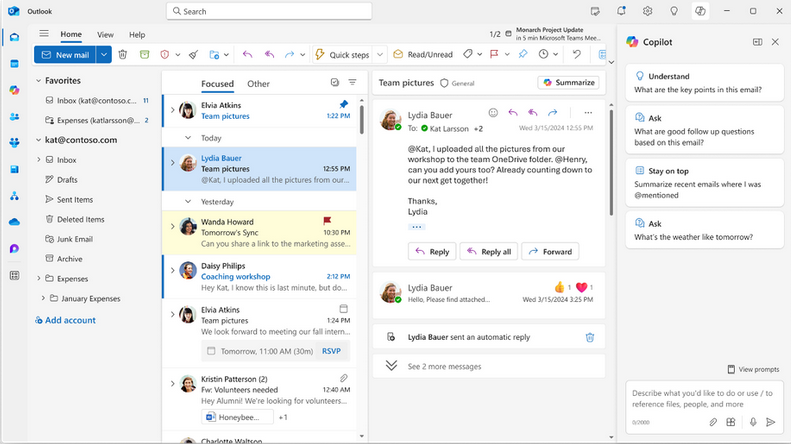Open the Calendar app in left rail
This screenshot has width=791, height=444.
pos(14,64)
